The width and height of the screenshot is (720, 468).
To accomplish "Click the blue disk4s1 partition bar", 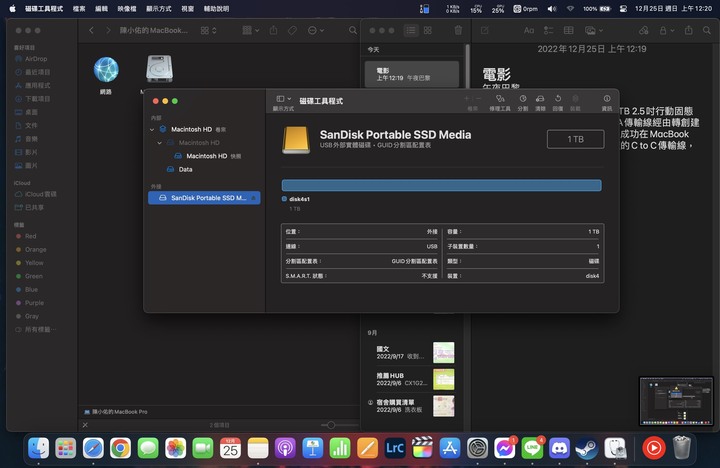I will [x=441, y=185].
